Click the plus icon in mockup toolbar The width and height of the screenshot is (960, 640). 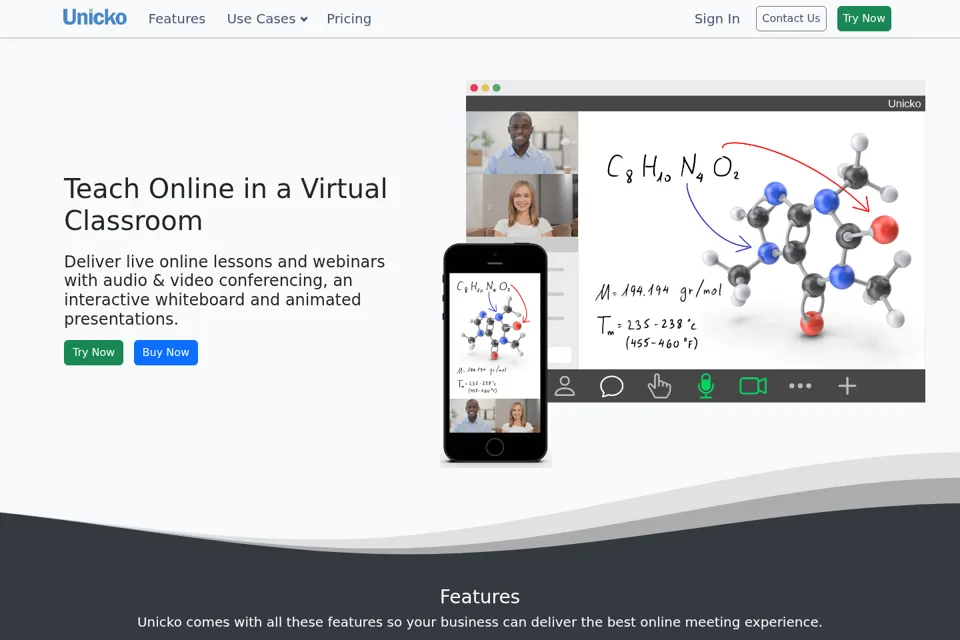click(x=847, y=386)
